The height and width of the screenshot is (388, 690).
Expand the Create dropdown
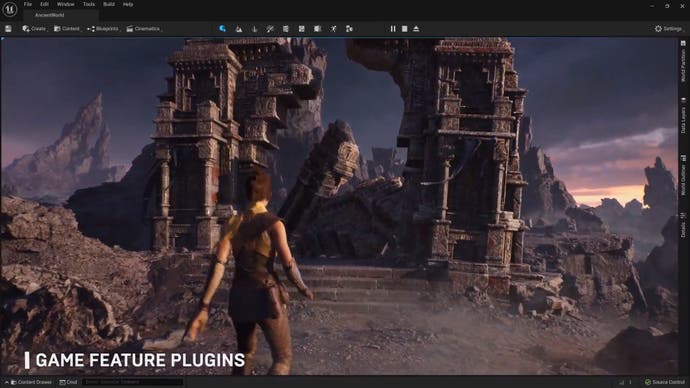click(34, 29)
